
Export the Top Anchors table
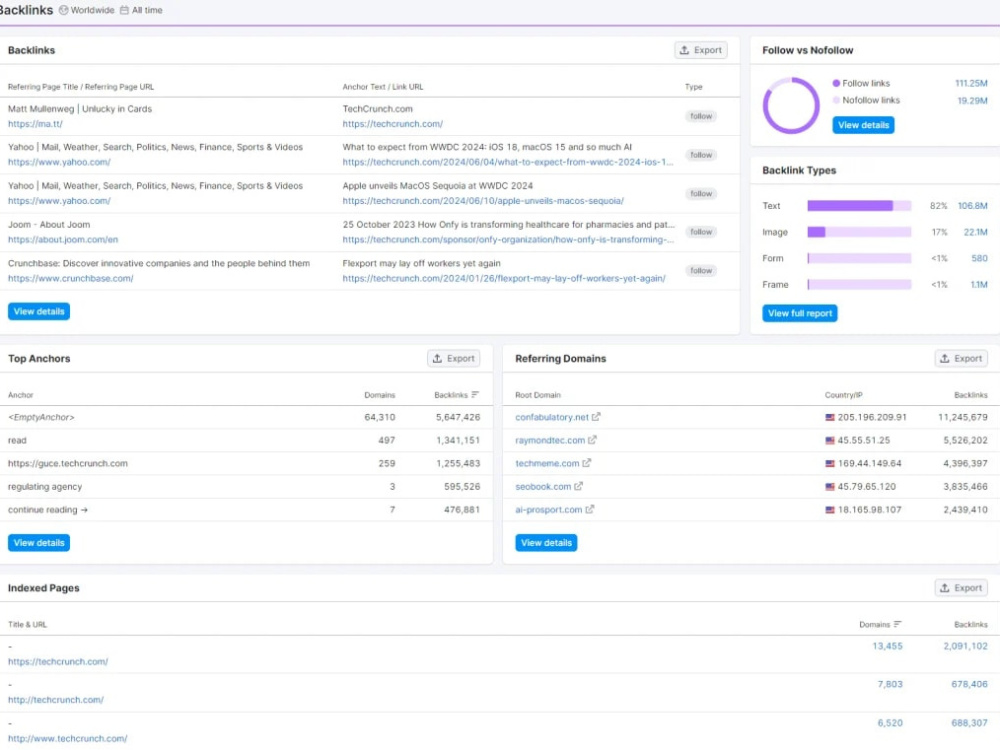pyautogui.click(x=453, y=358)
